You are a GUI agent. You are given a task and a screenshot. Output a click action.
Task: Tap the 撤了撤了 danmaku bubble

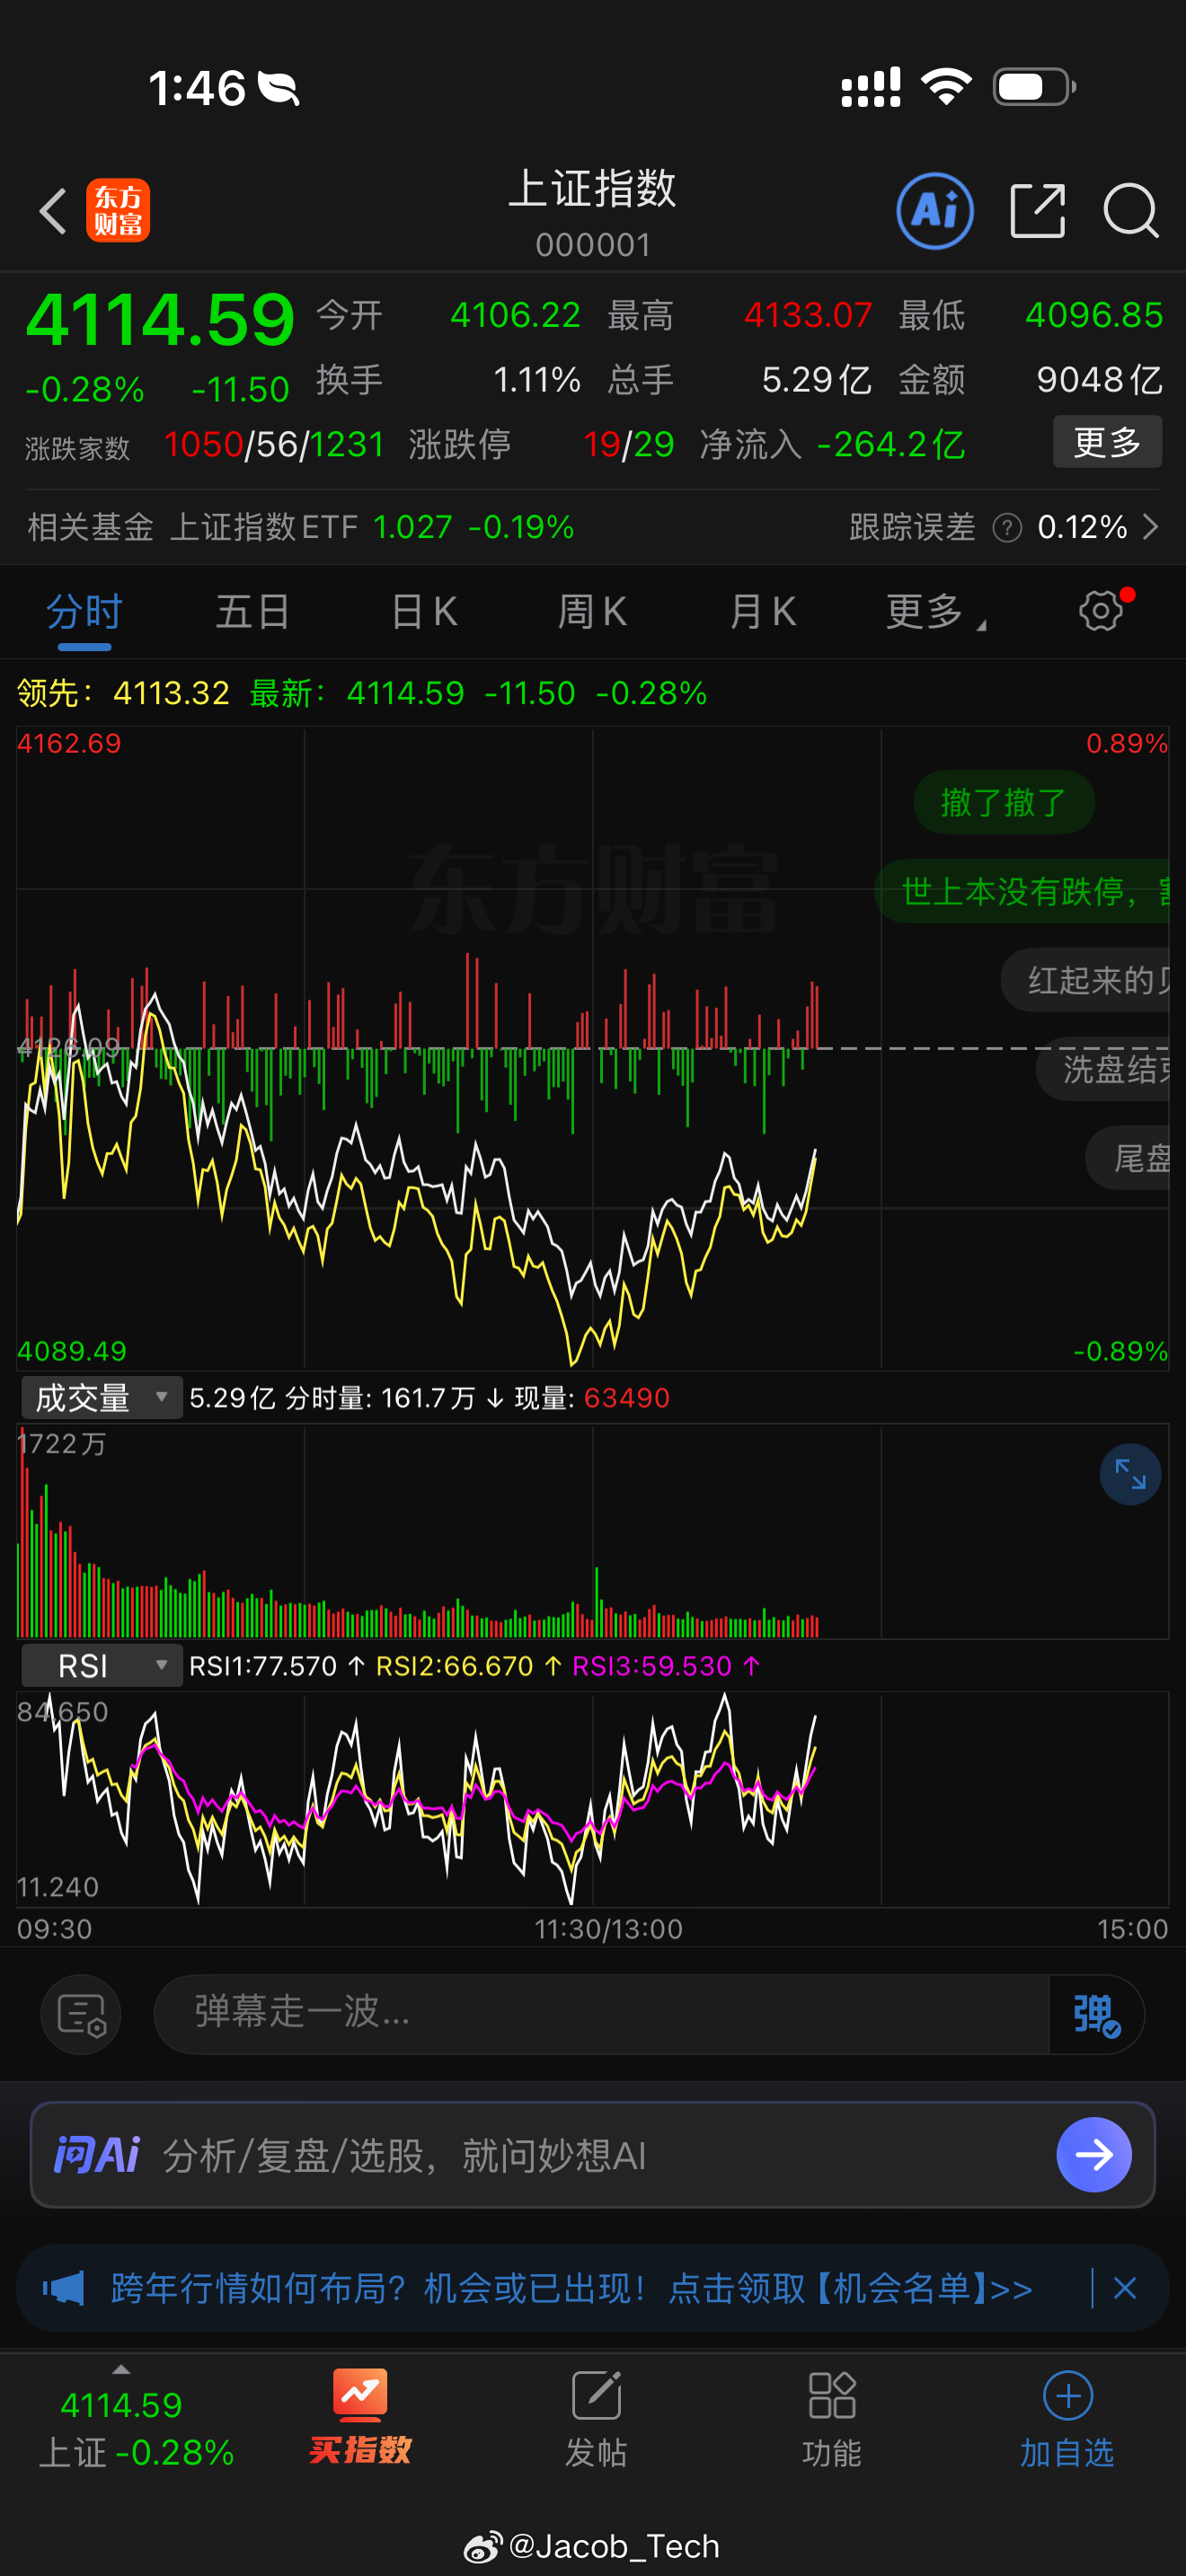pos(1003,802)
